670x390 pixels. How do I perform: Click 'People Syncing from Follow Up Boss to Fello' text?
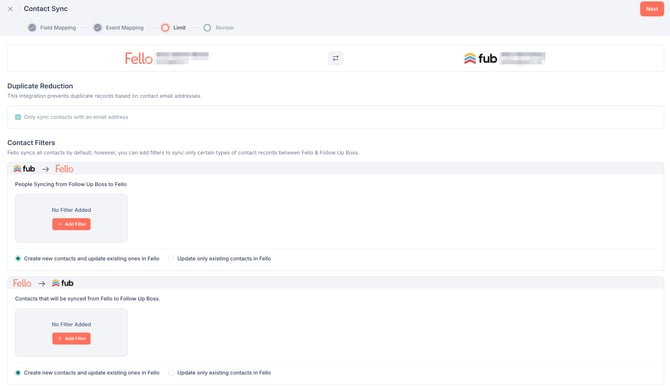click(x=71, y=185)
